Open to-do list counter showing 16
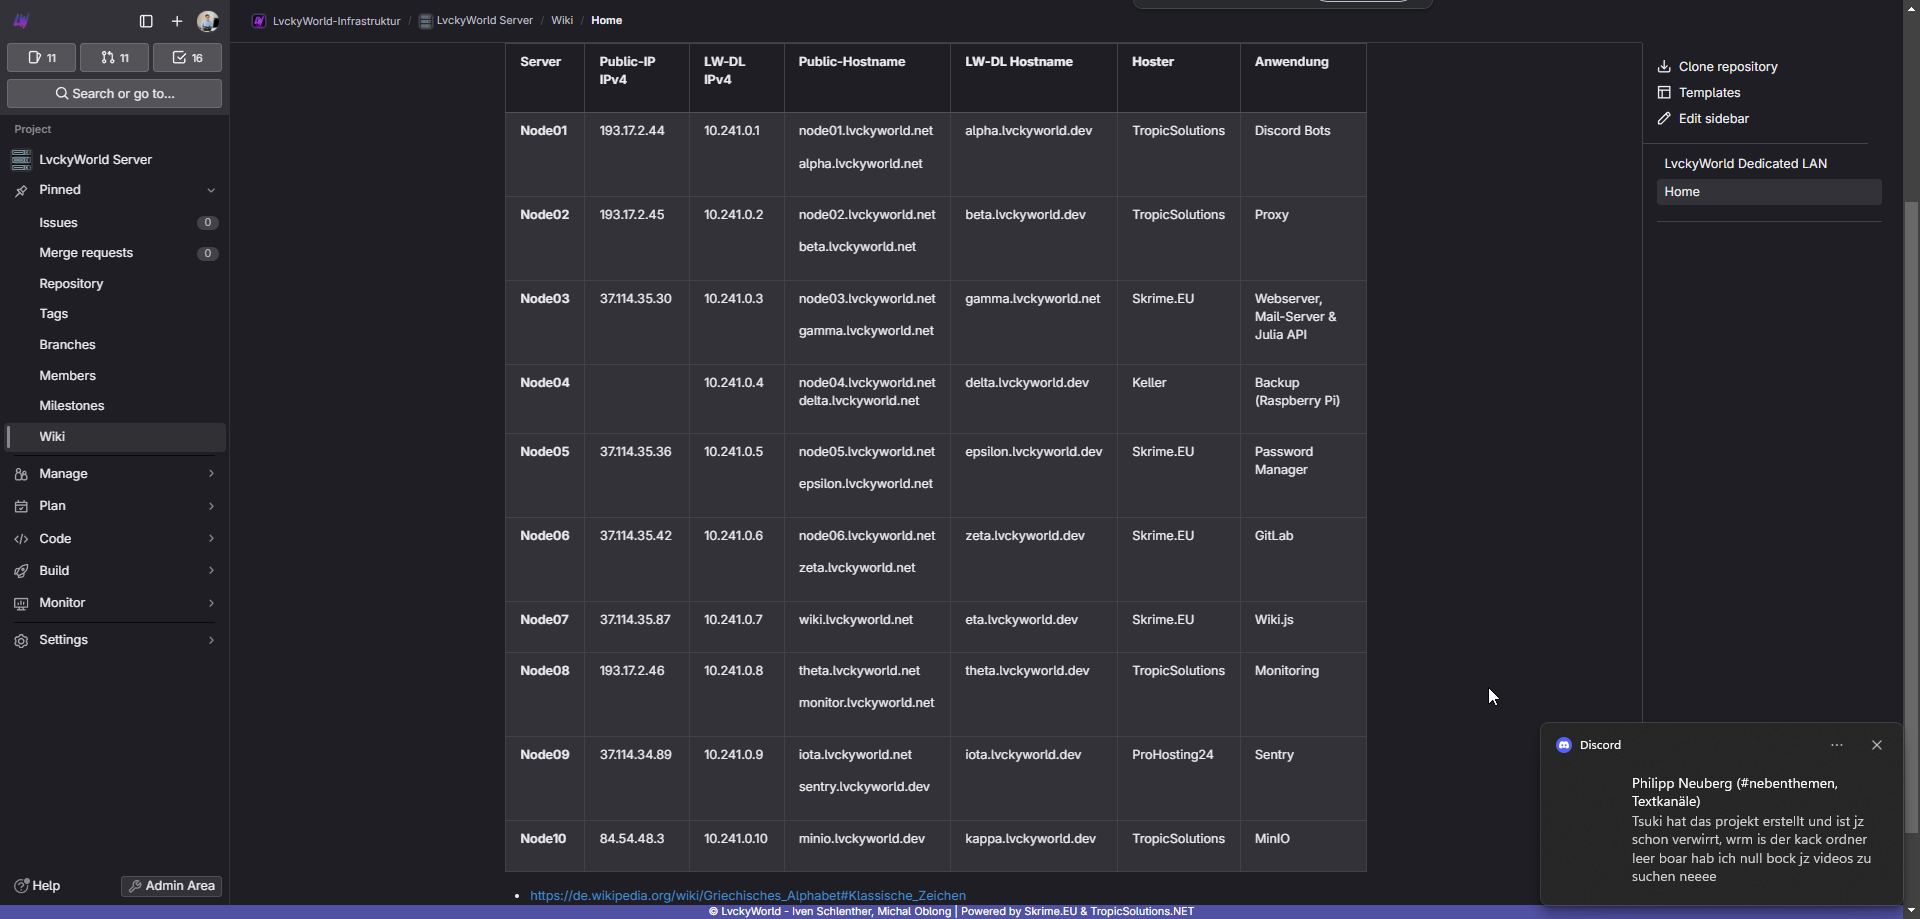The width and height of the screenshot is (1920, 919). coord(187,58)
